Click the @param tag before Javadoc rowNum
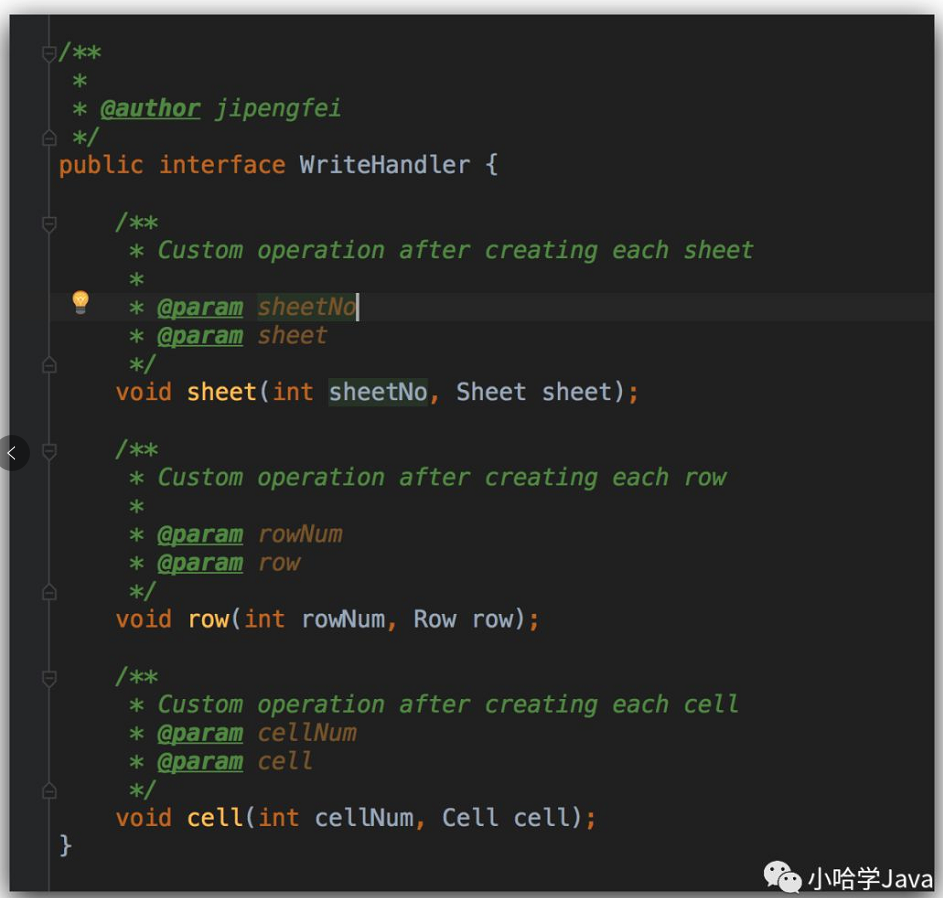This screenshot has width=943, height=898. click(x=200, y=535)
